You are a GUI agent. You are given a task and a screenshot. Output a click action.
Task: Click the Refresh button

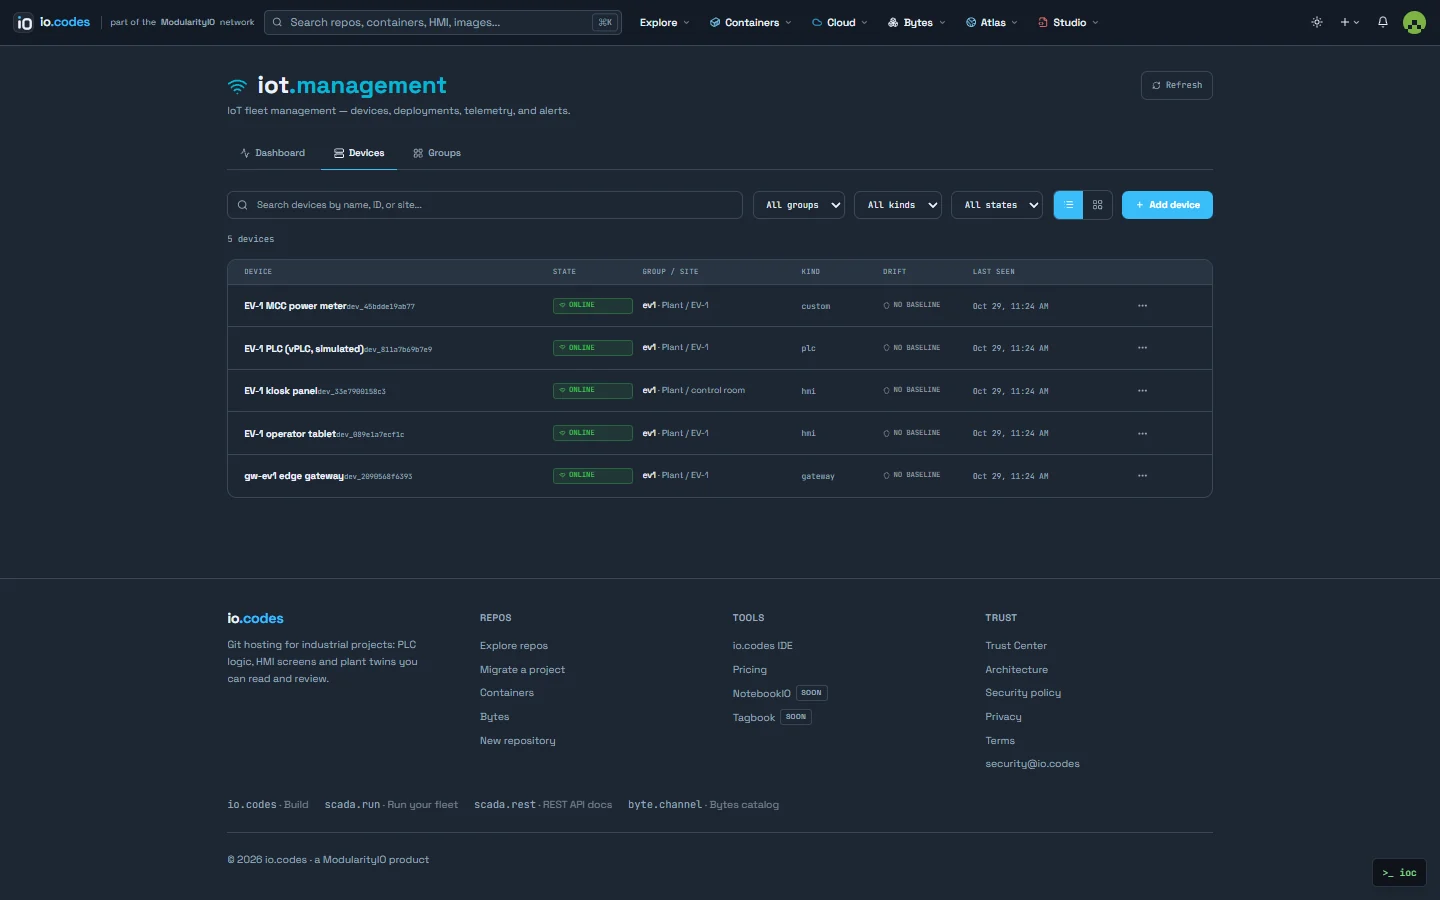click(1177, 85)
